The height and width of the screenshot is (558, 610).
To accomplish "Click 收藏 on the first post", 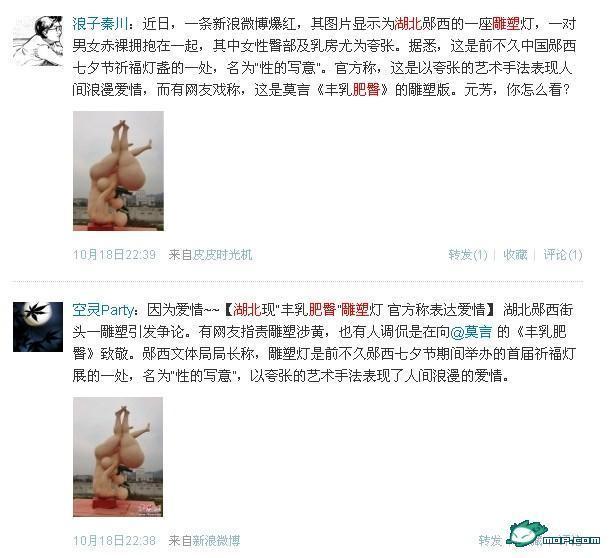I will [515, 255].
